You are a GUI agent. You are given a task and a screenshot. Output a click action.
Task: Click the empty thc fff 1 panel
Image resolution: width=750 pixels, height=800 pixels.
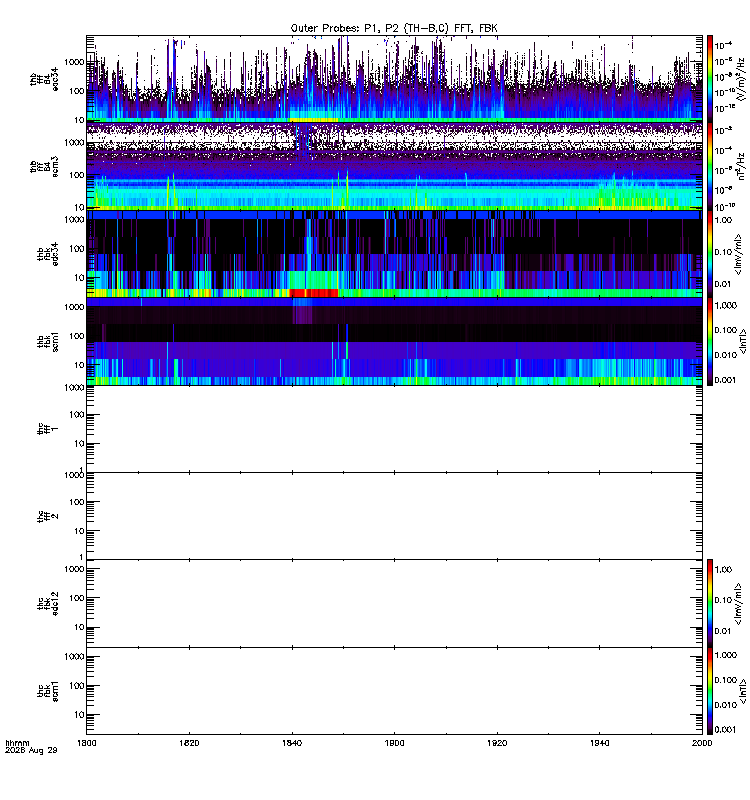point(394,429)
